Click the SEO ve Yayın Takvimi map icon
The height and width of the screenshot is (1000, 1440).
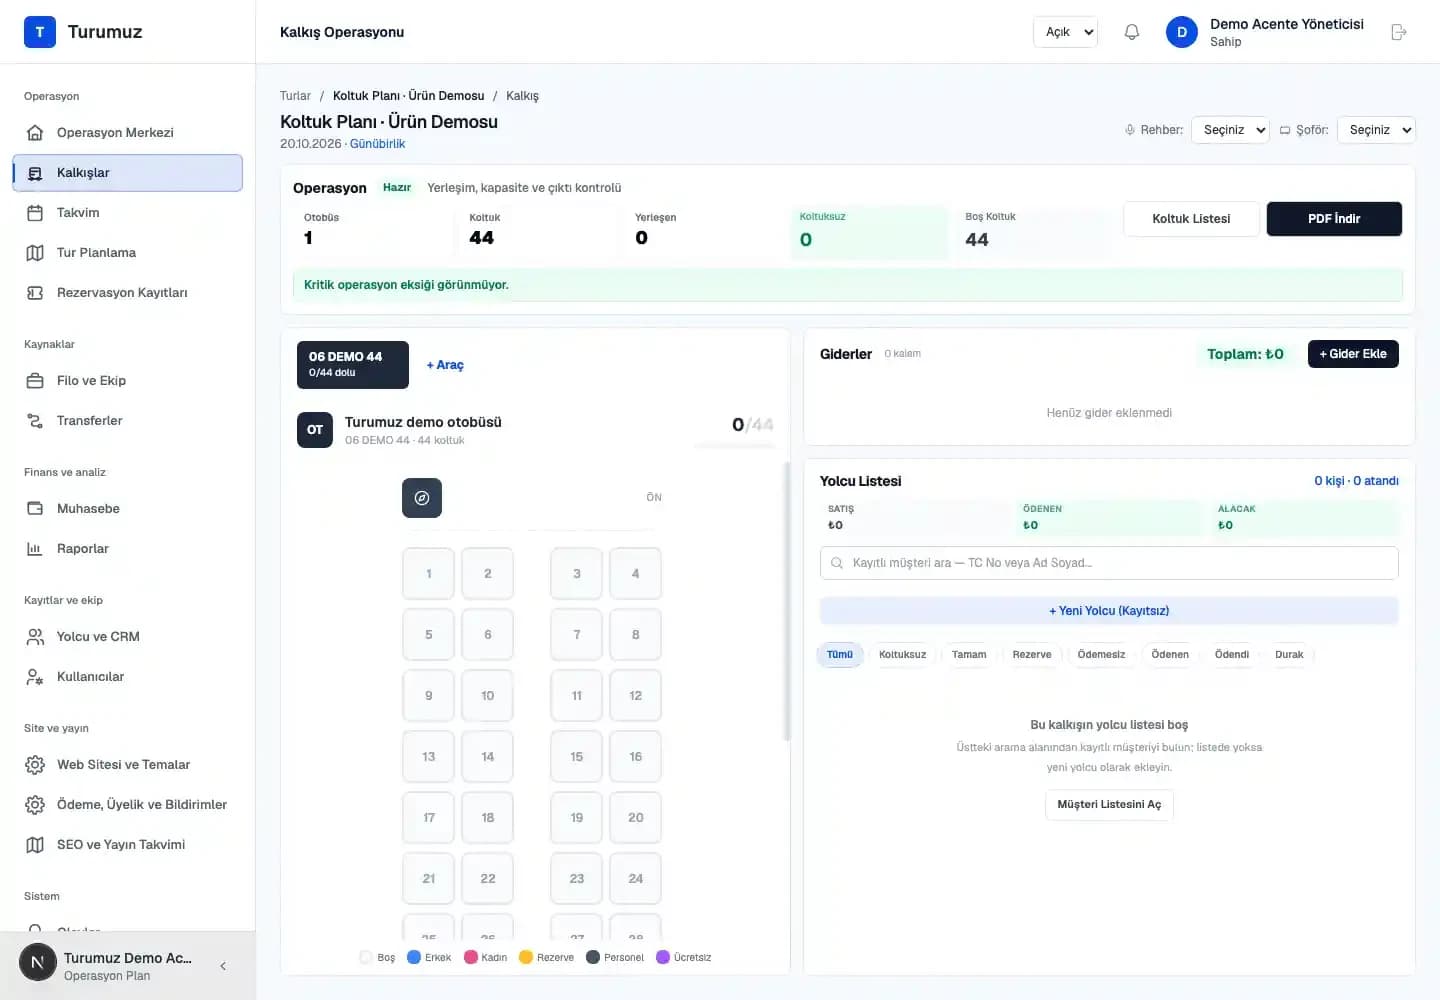click(x=35, y=845)
